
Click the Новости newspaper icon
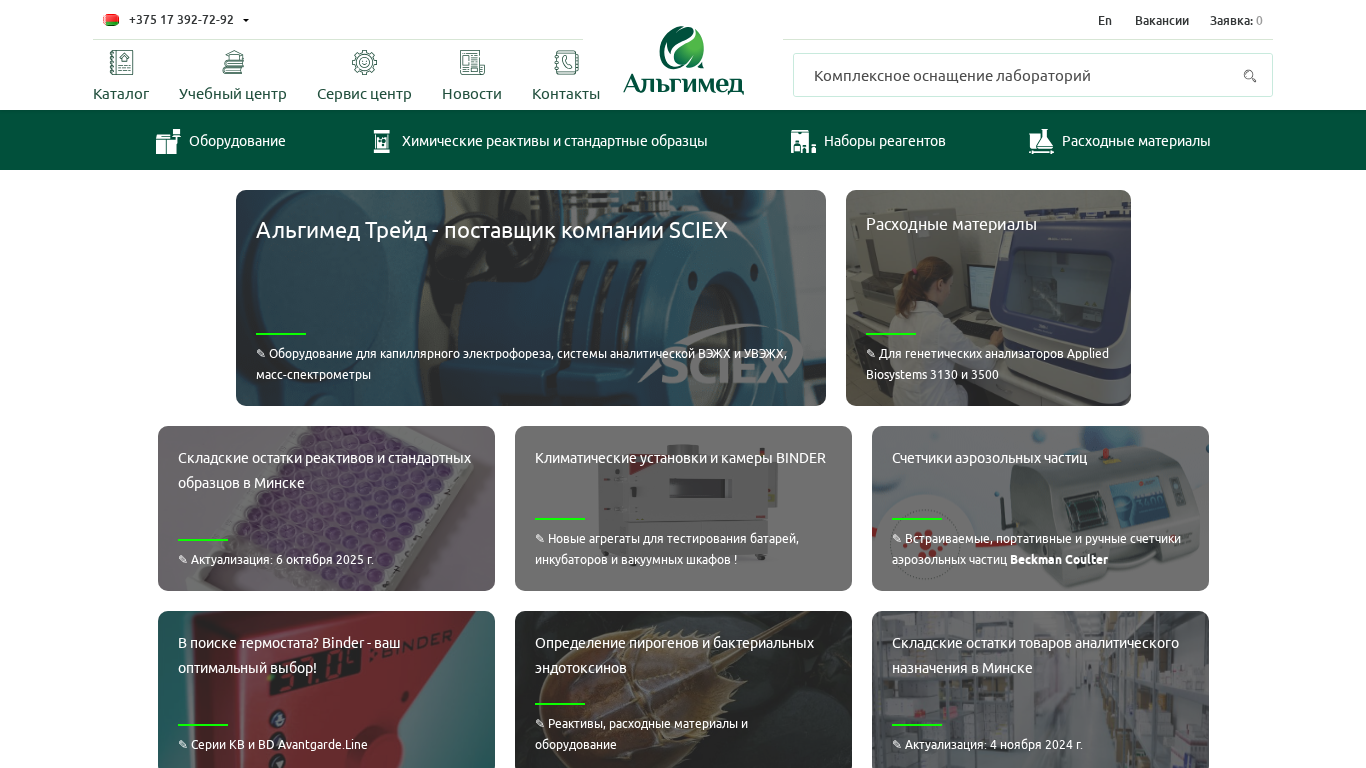click(472, 63)
